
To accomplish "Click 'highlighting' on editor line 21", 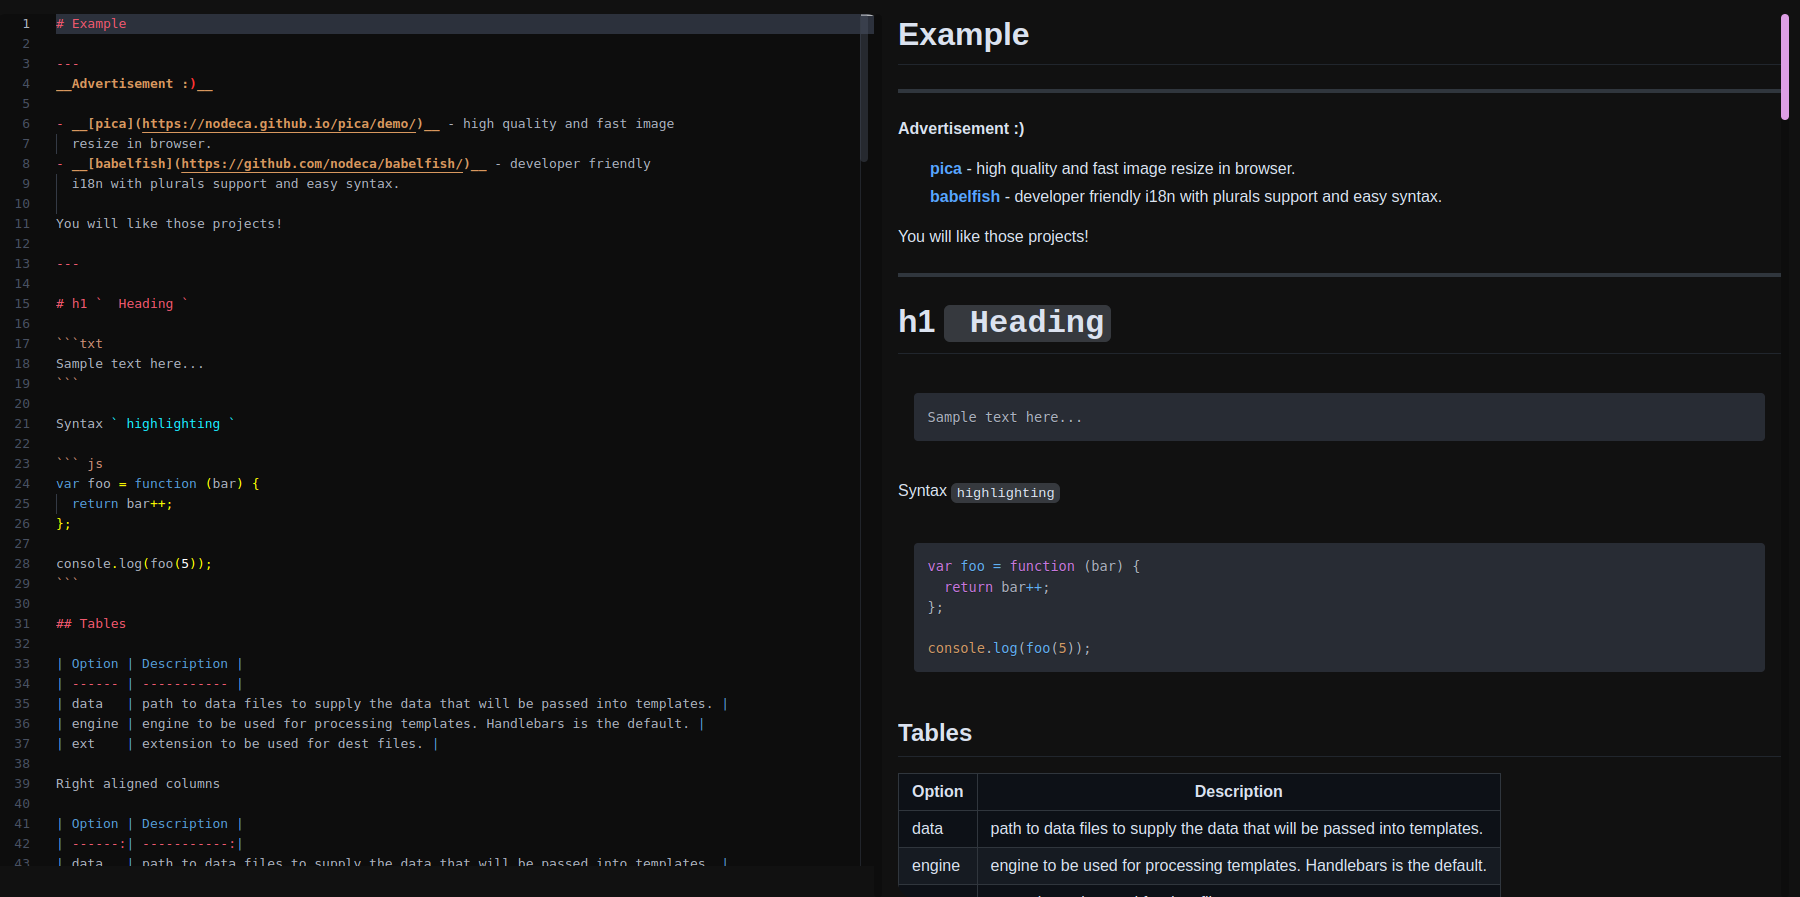I will (173, 424).
